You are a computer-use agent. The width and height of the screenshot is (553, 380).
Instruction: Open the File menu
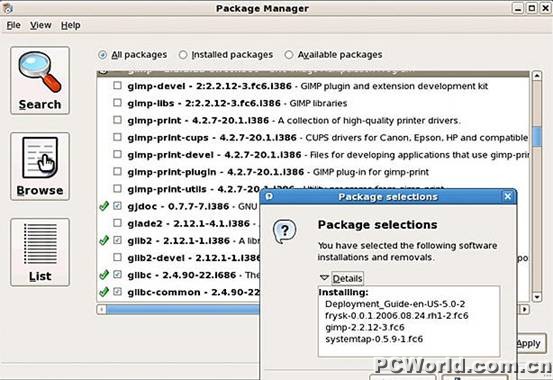click(13, 25)
